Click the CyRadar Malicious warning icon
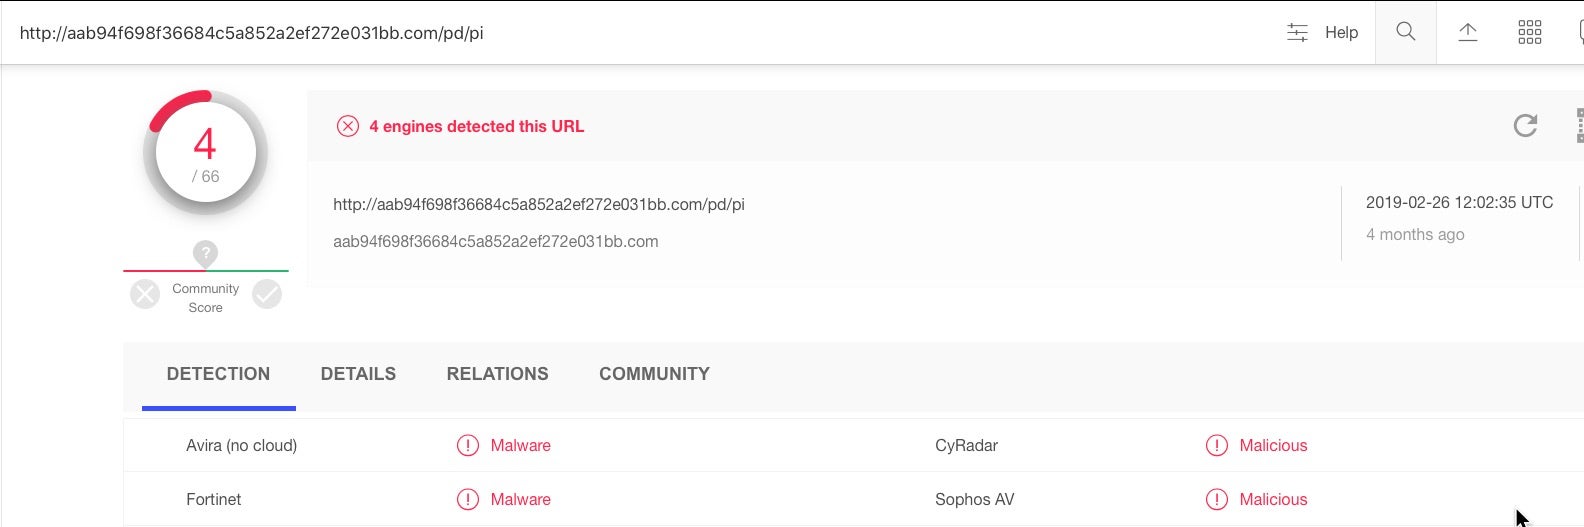1584x527 pixels. (1216, 446)
